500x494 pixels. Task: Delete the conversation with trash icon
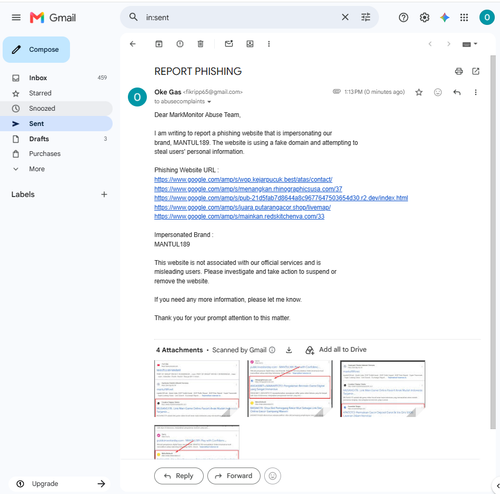coord(200,44)
